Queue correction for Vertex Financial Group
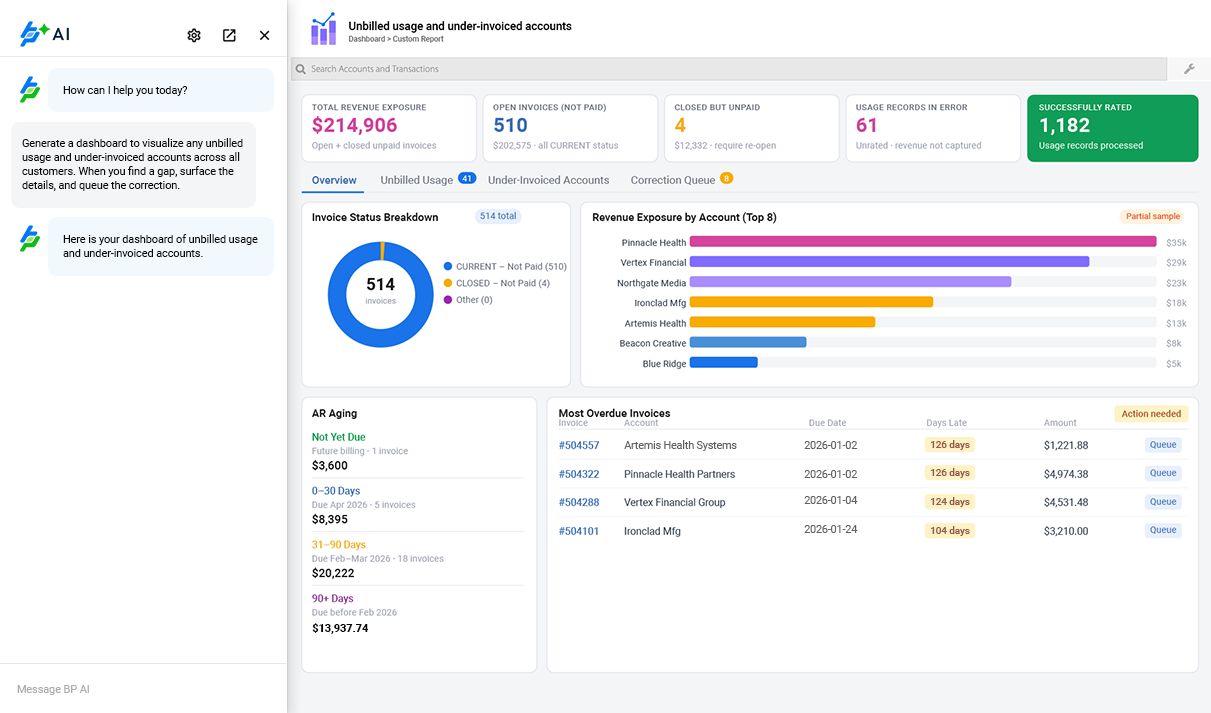1211x713 pixels. 1163,502
